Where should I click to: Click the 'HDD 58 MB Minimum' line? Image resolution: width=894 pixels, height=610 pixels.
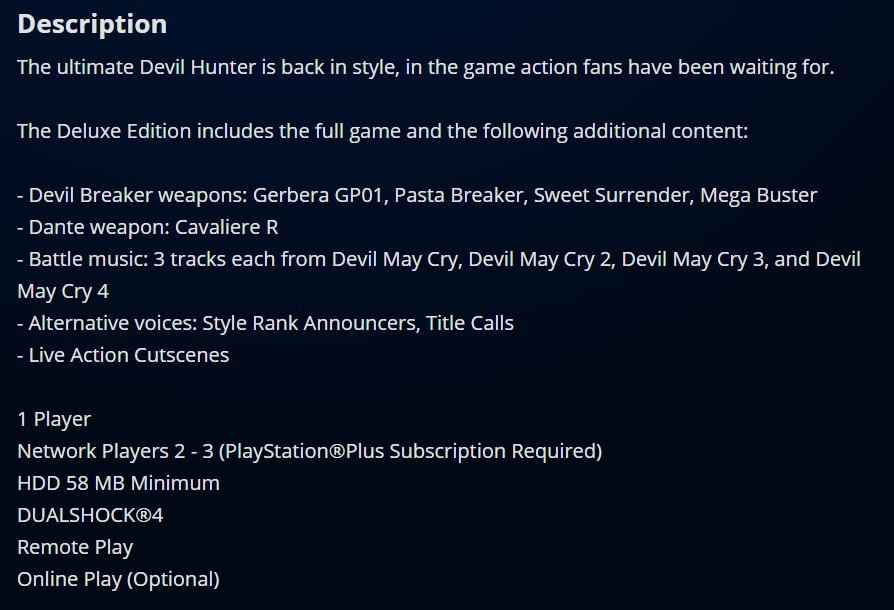[118, 483]
